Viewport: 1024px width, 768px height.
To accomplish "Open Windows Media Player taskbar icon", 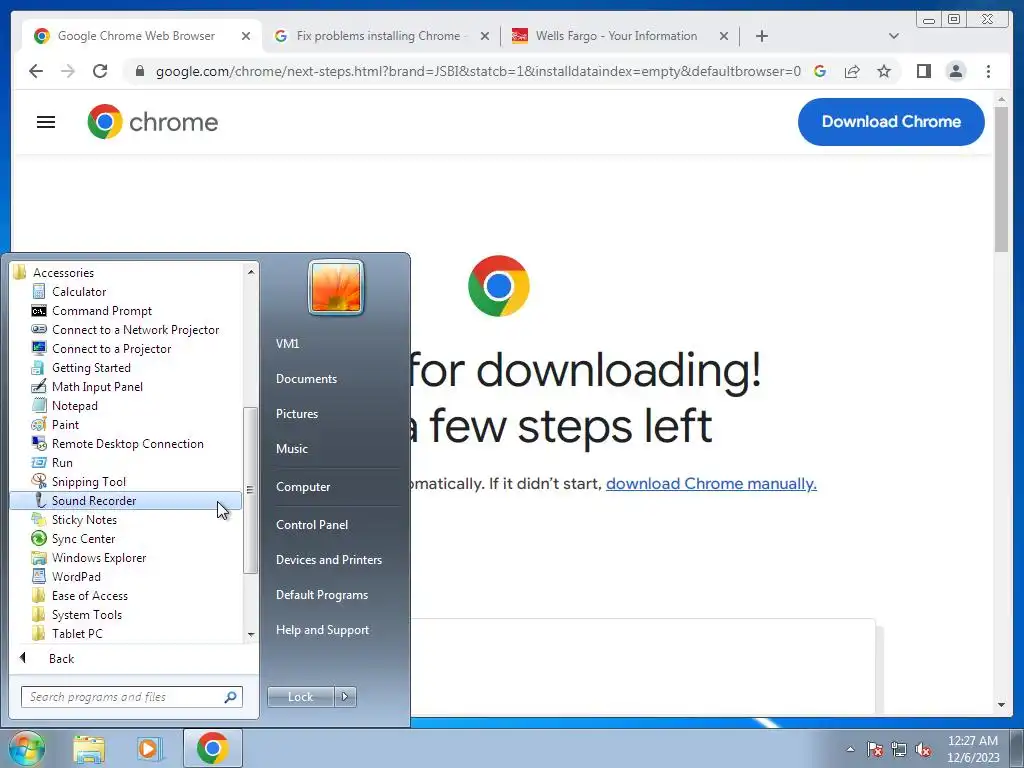I will click(x=150, y=748).
